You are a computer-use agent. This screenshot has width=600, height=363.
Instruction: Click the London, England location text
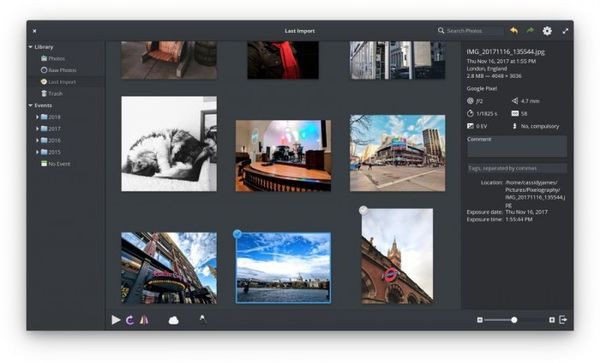(x=487, y=68)
